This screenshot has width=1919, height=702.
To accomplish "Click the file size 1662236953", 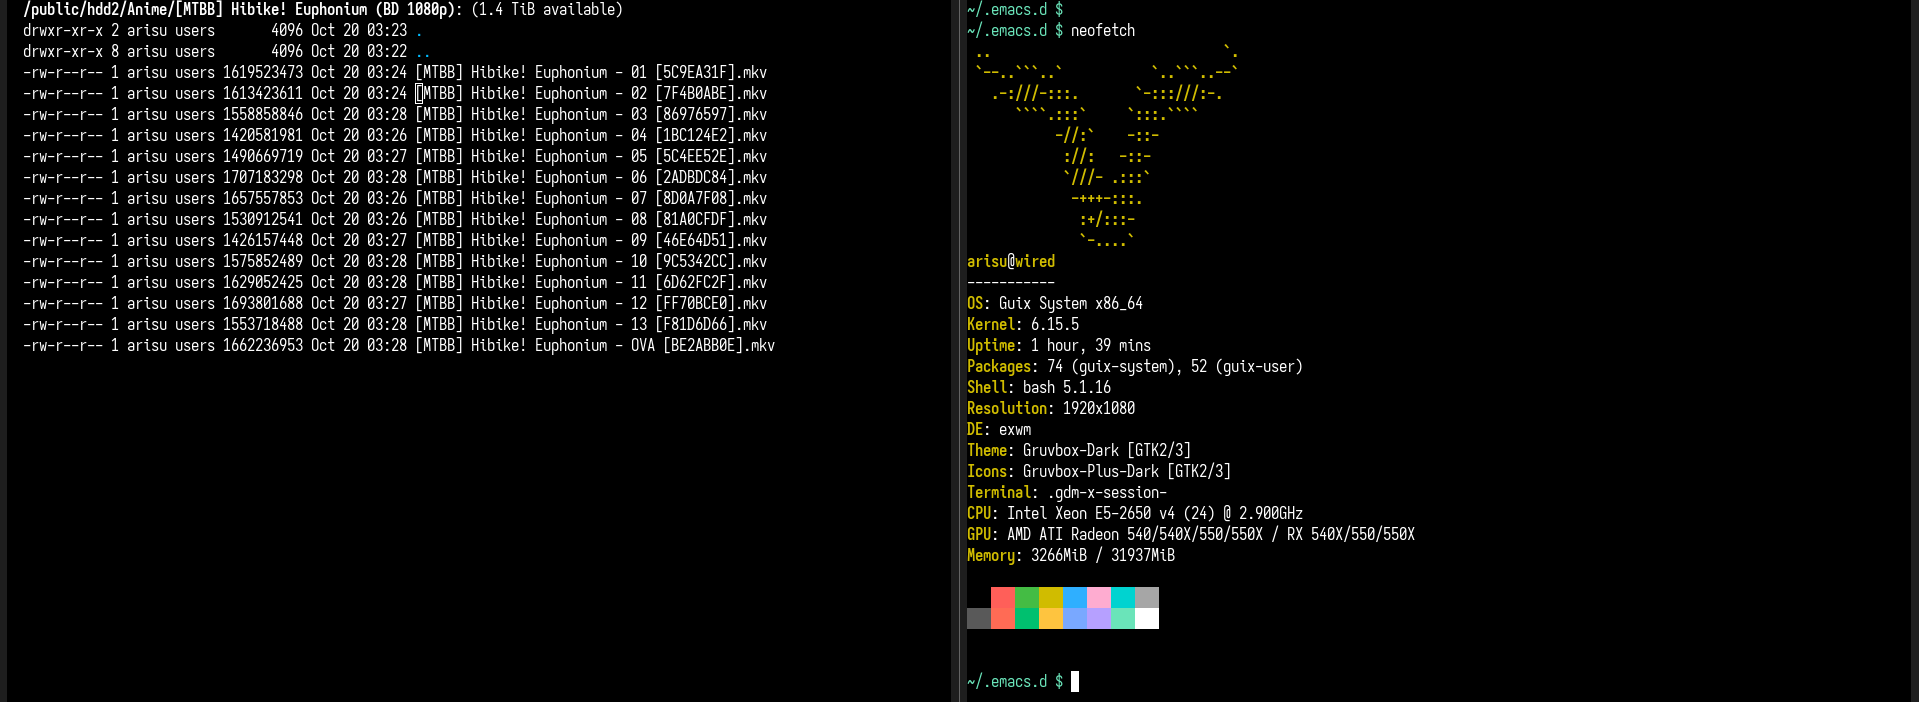I will pyautogui.click(x=263, y=345).
